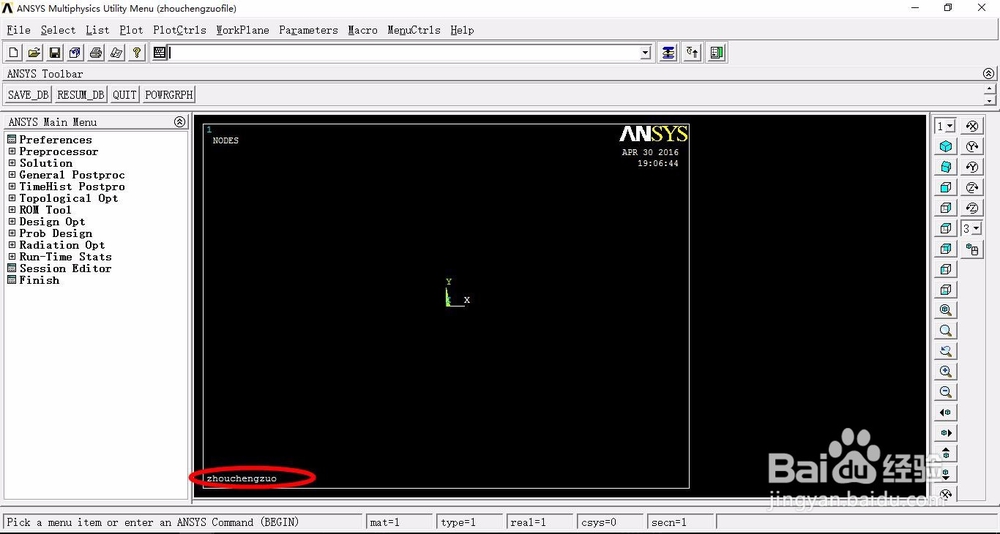
Task: Open the PlotCtrls menu
Action: point(179,30)
